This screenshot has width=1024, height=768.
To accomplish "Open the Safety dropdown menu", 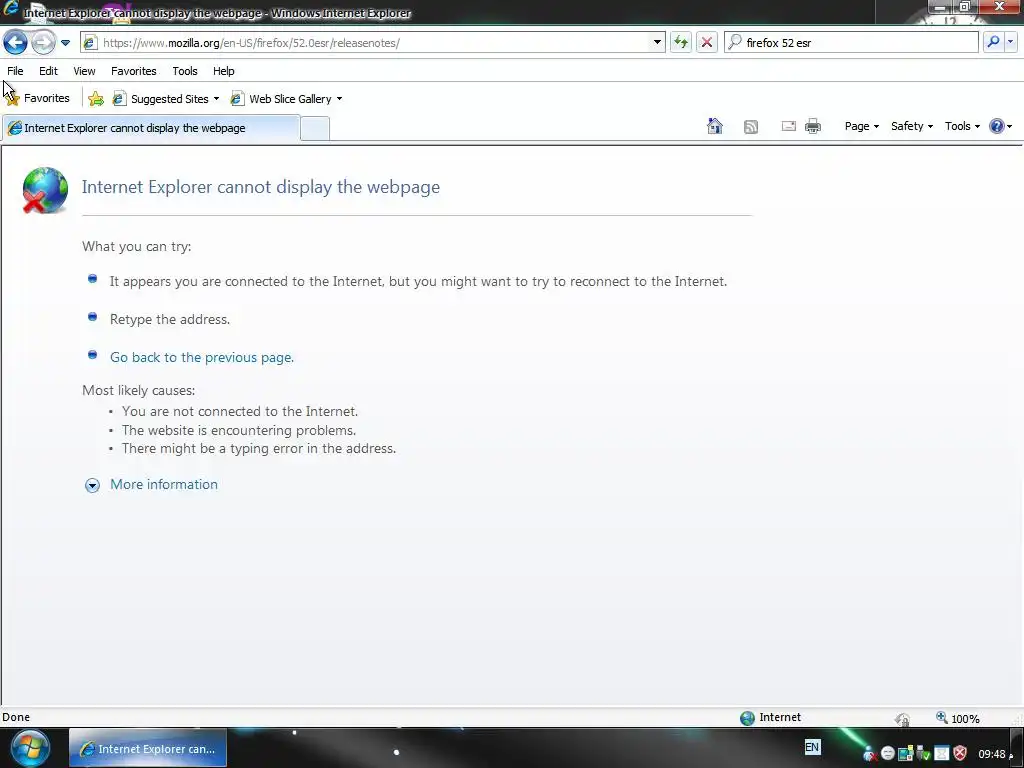I will point(912,126).
